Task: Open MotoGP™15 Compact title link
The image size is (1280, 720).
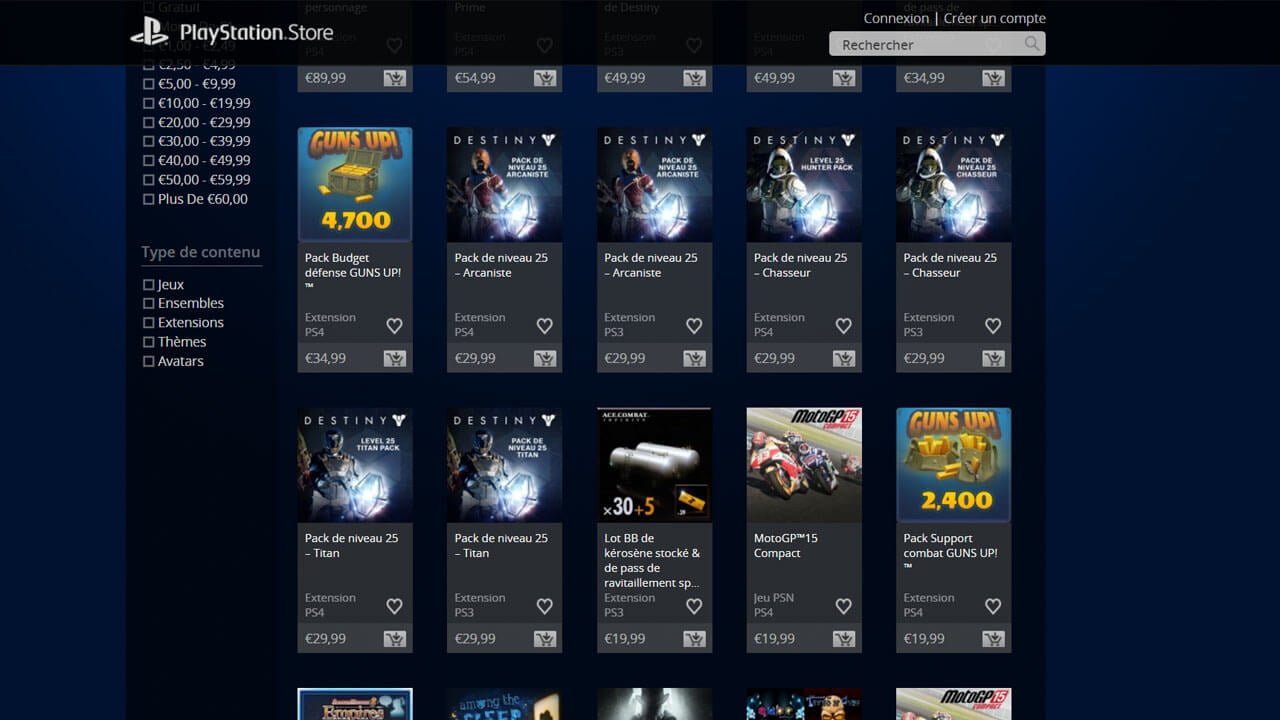Action: pyautogui.click(x=786, y=545)
